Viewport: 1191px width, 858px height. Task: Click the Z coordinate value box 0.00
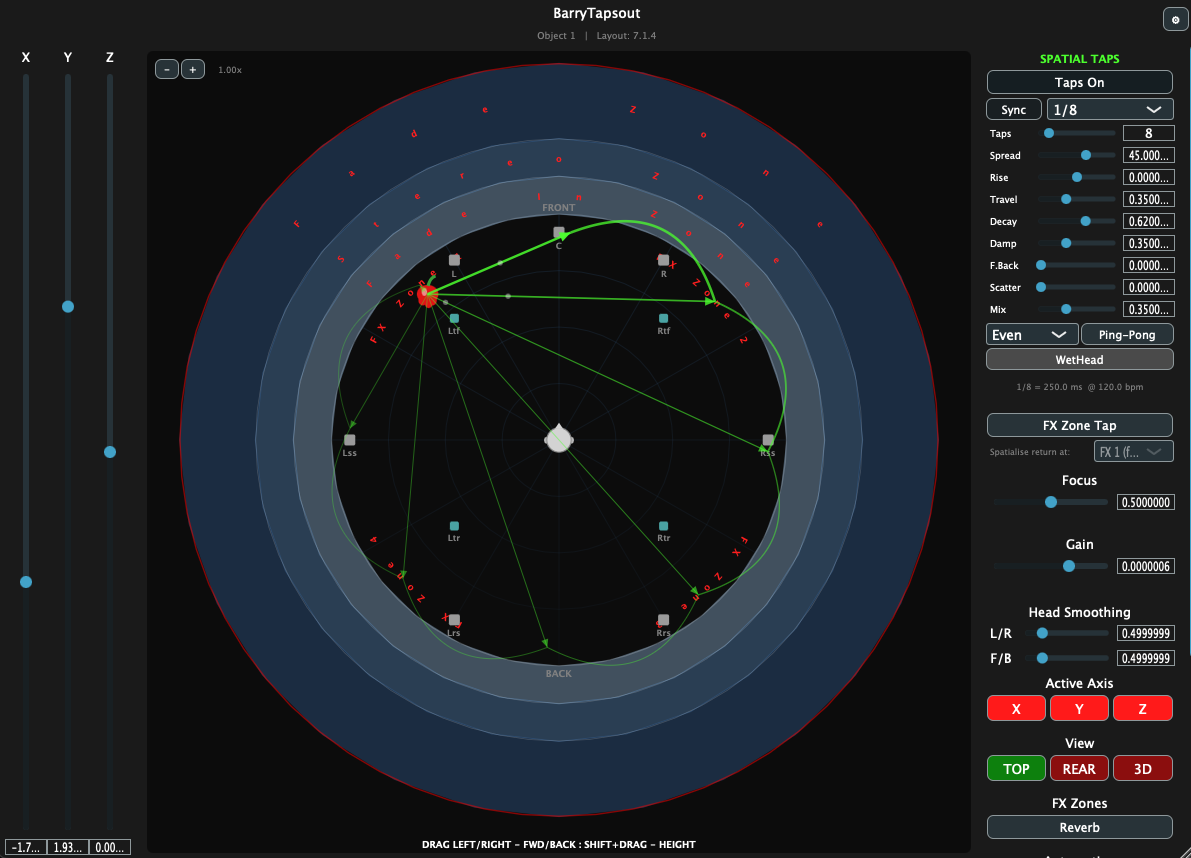[x=109, y=847]
